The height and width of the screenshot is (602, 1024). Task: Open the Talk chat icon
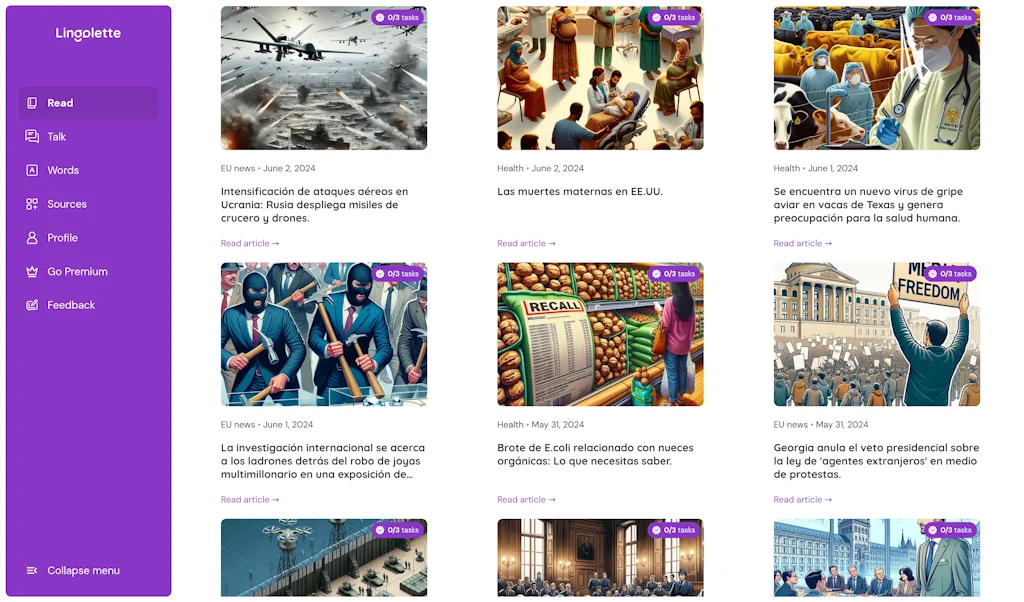pyautogui.click(x=31, y=136)
